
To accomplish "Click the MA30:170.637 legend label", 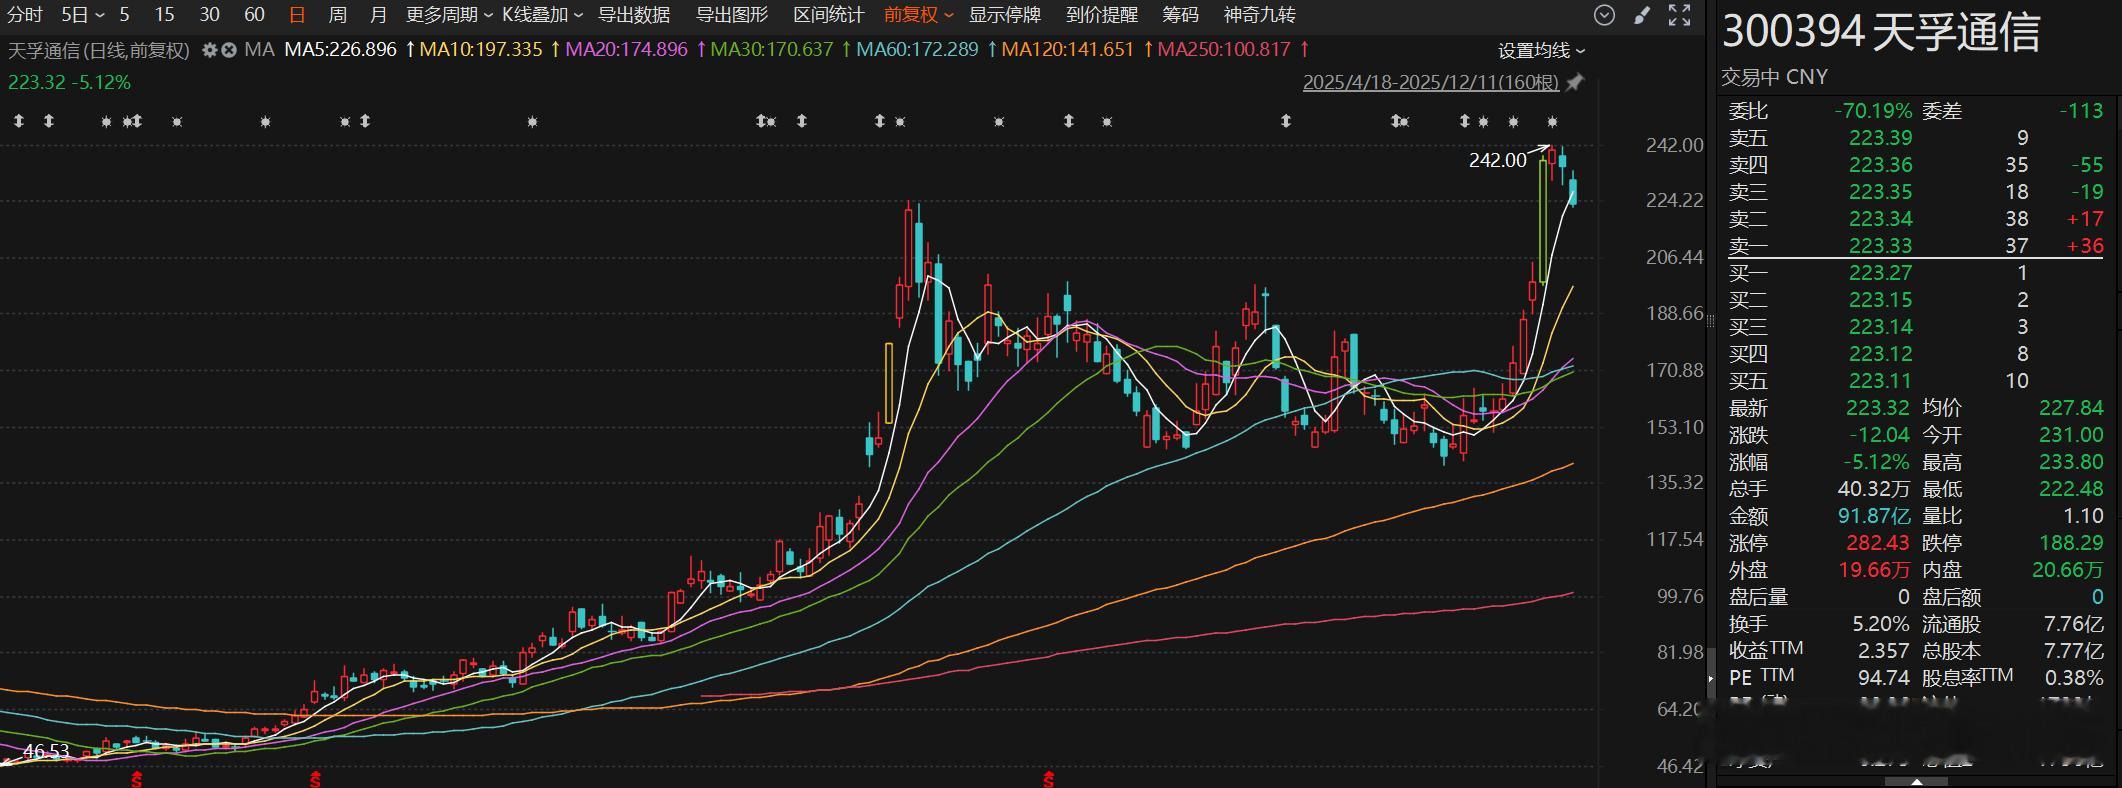I will tap(772, 50).
